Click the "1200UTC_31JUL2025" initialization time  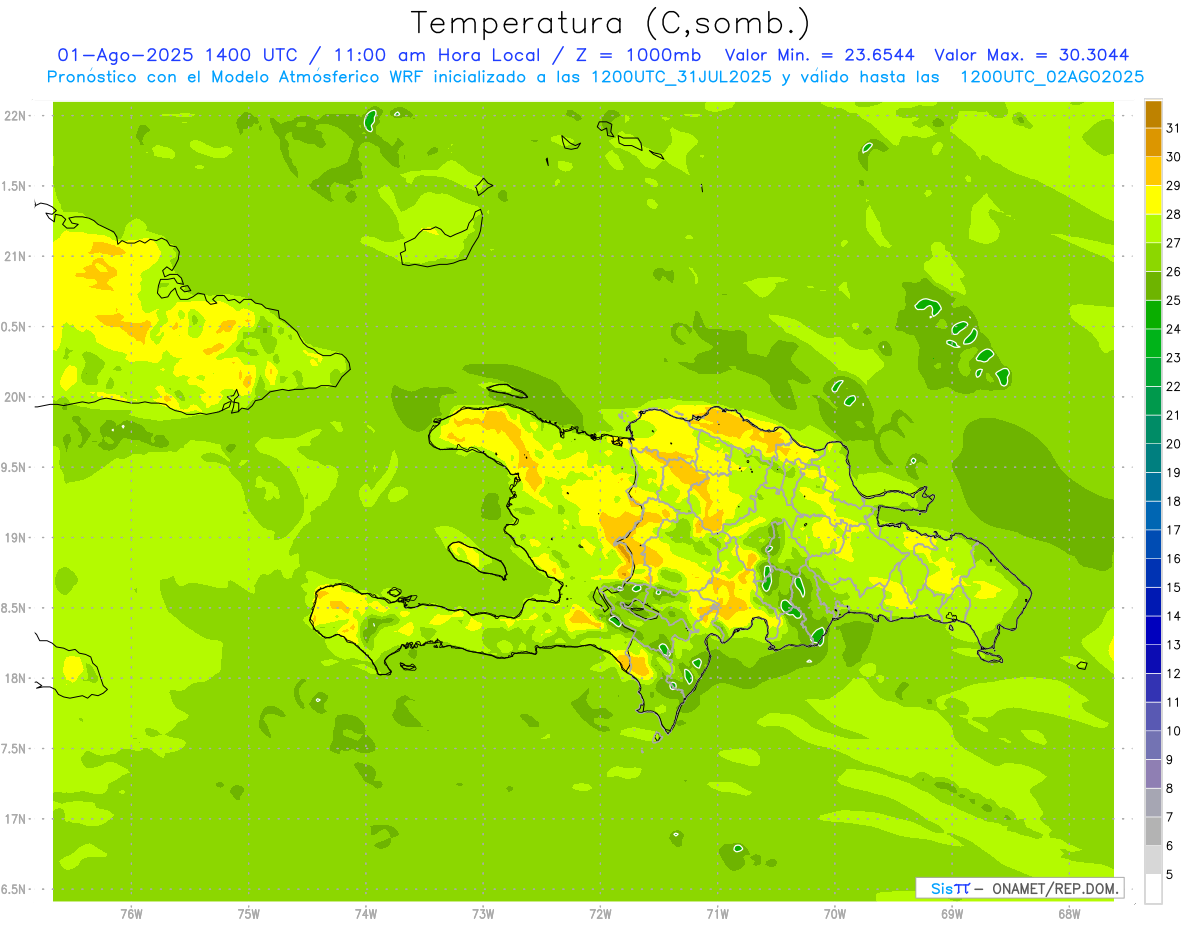pyautogui.click(x=681, y=77)
